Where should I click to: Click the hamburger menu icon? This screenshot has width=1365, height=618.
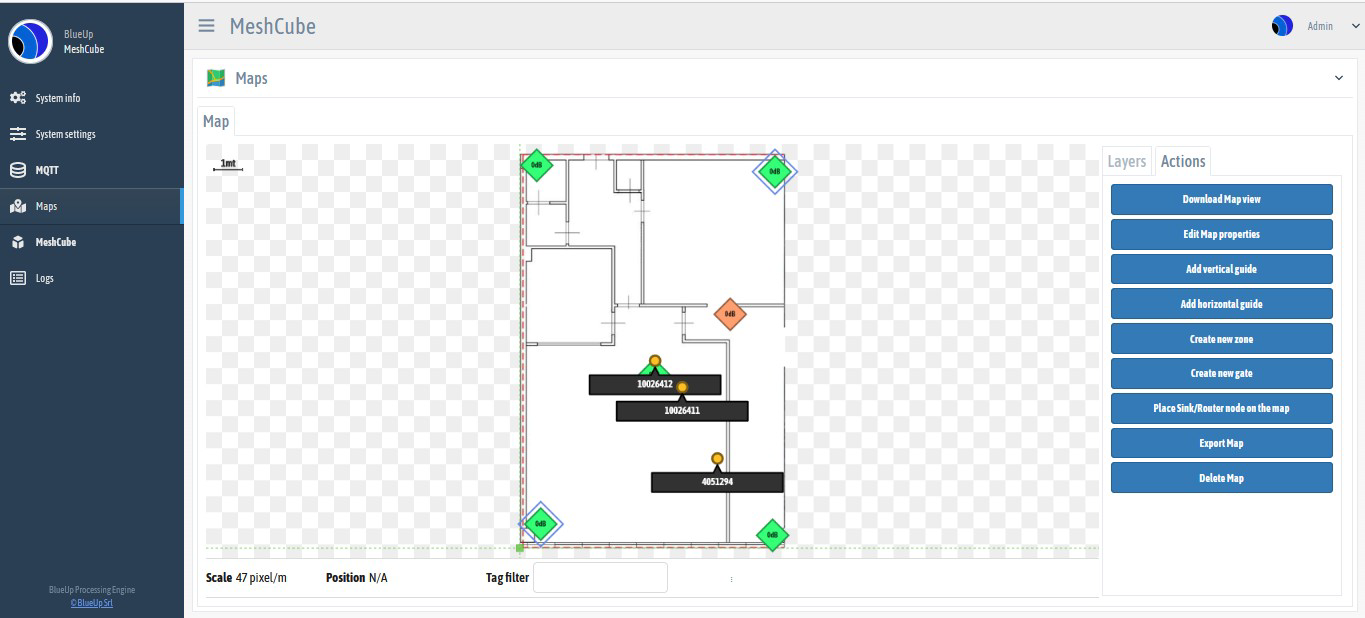pyautogui.click(x=206, y=26)
